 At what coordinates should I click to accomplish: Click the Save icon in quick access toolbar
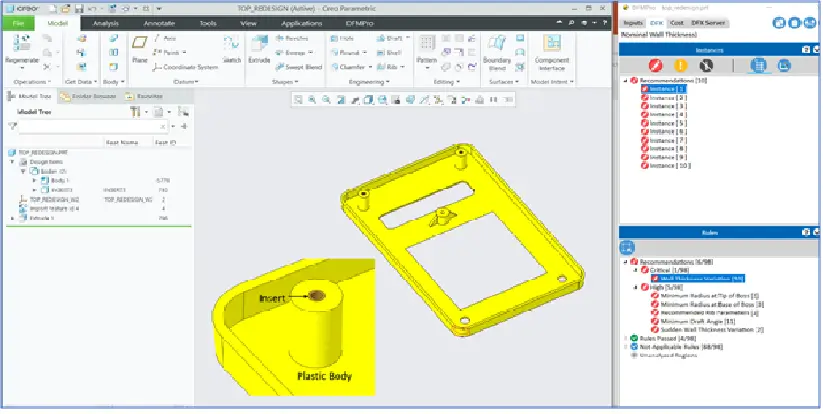79,9
